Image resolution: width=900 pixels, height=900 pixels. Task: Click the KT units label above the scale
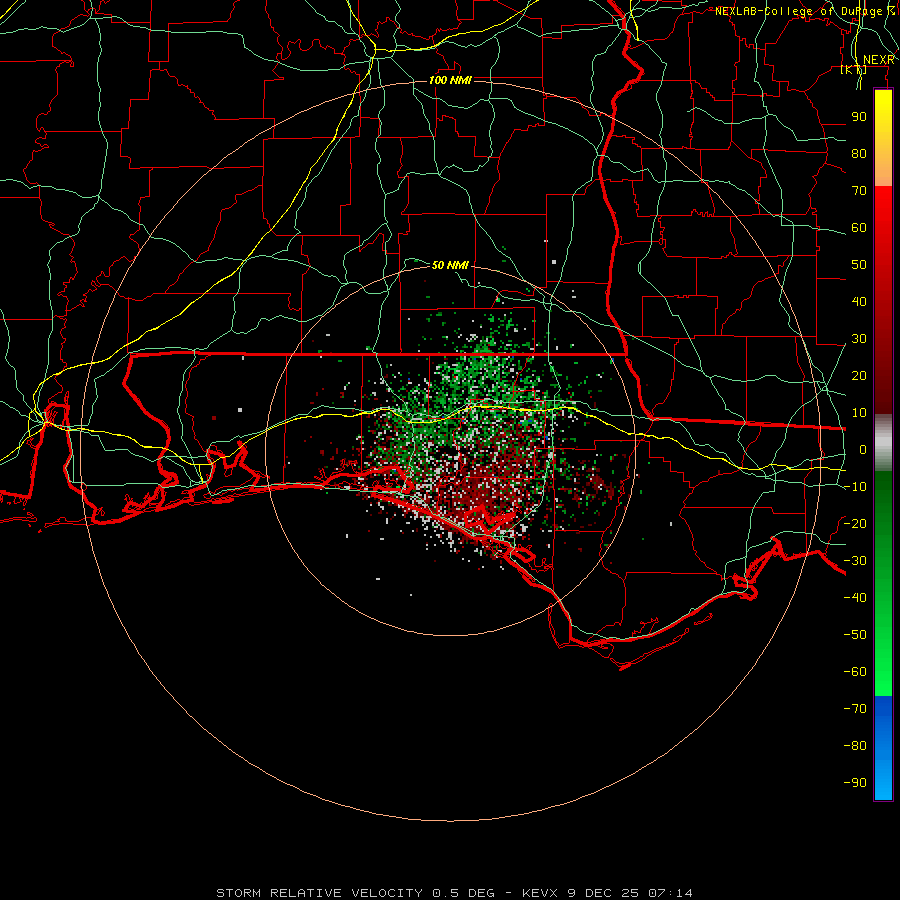click(854, 70)
